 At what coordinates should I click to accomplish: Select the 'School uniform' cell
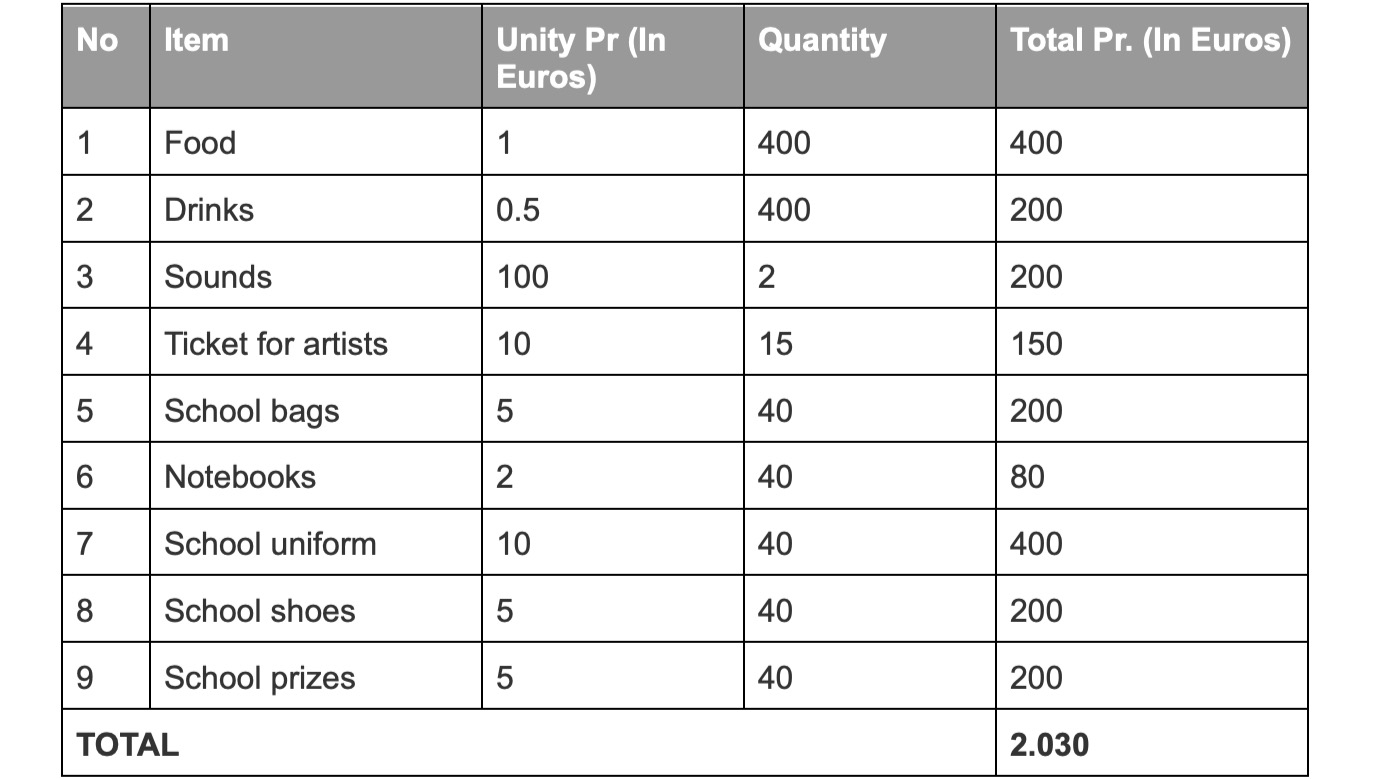316,543
